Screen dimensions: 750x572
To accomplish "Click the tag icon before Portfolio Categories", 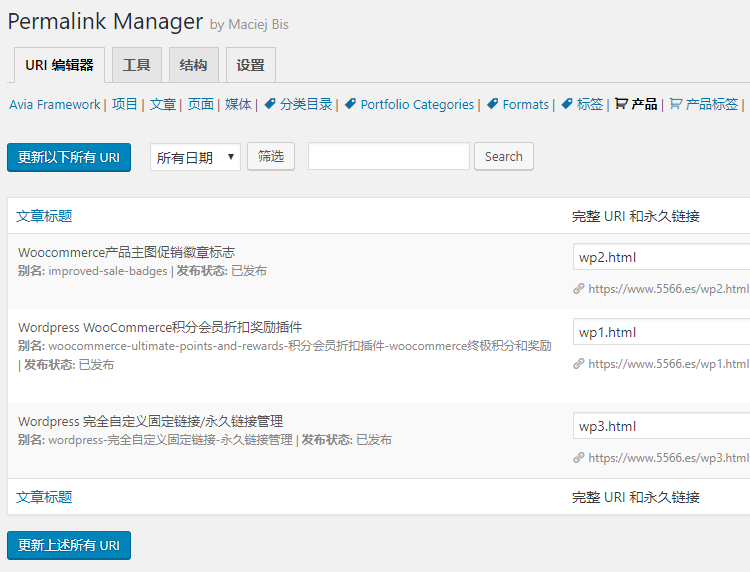I will (x=350, y=104).
